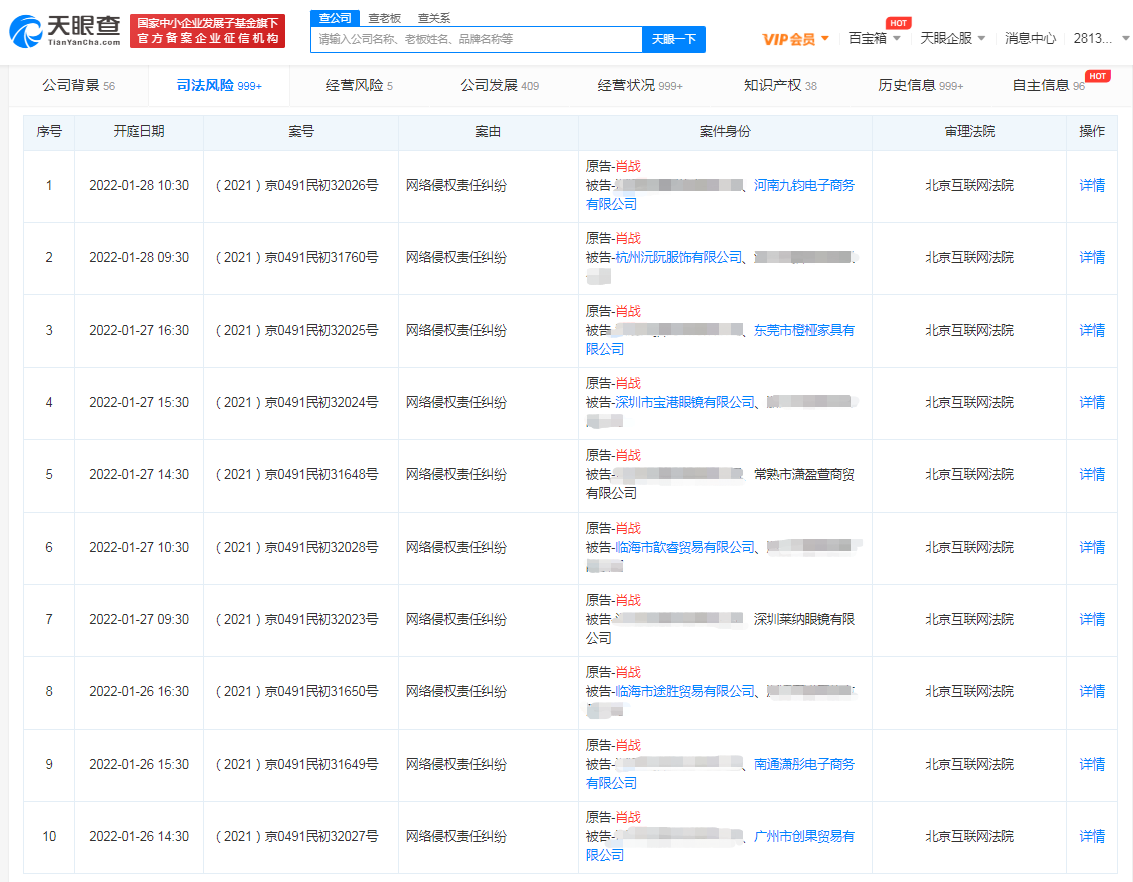
Task: Click plaintiff 肖战 in row 1
Action: 628,167
